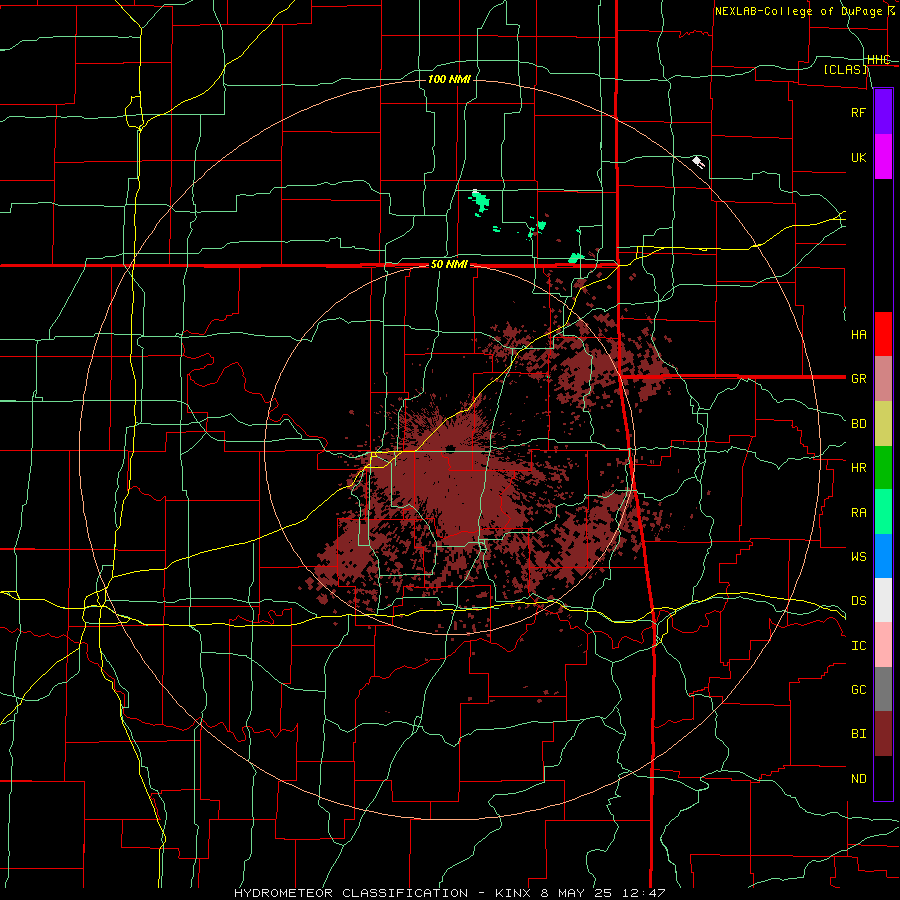Click the GR legend label
900x900 pixels.
click(859, 379)
